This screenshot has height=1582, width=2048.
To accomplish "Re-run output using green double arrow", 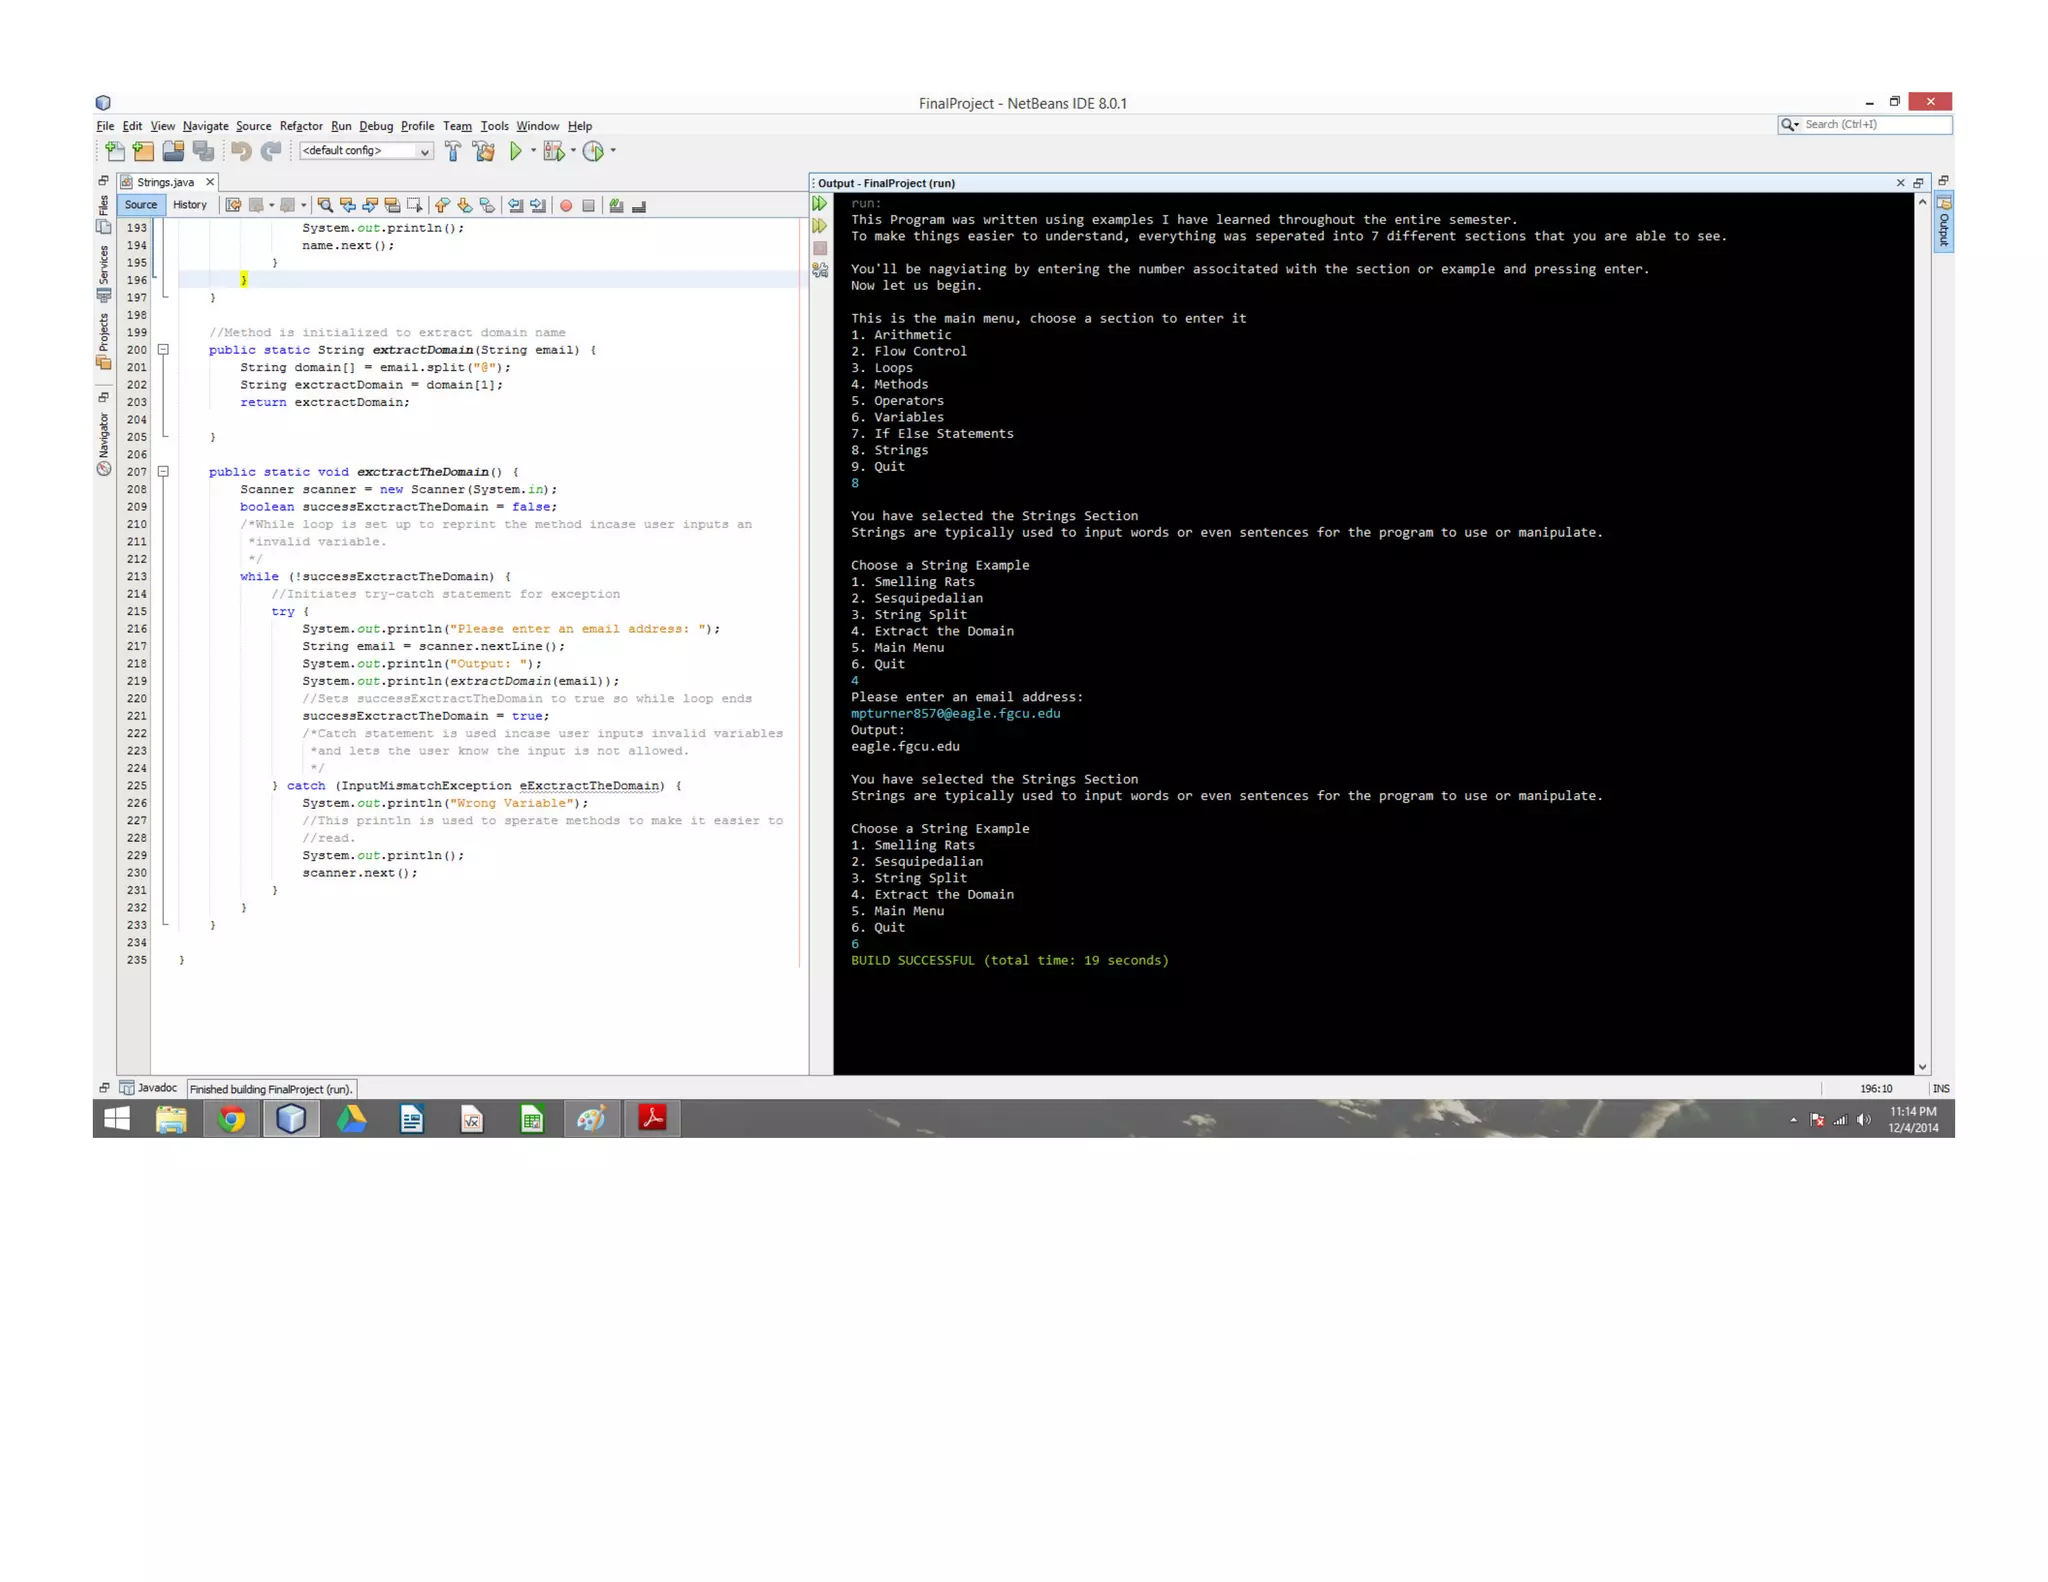I will pyautogui.click(x=820, y=204).
